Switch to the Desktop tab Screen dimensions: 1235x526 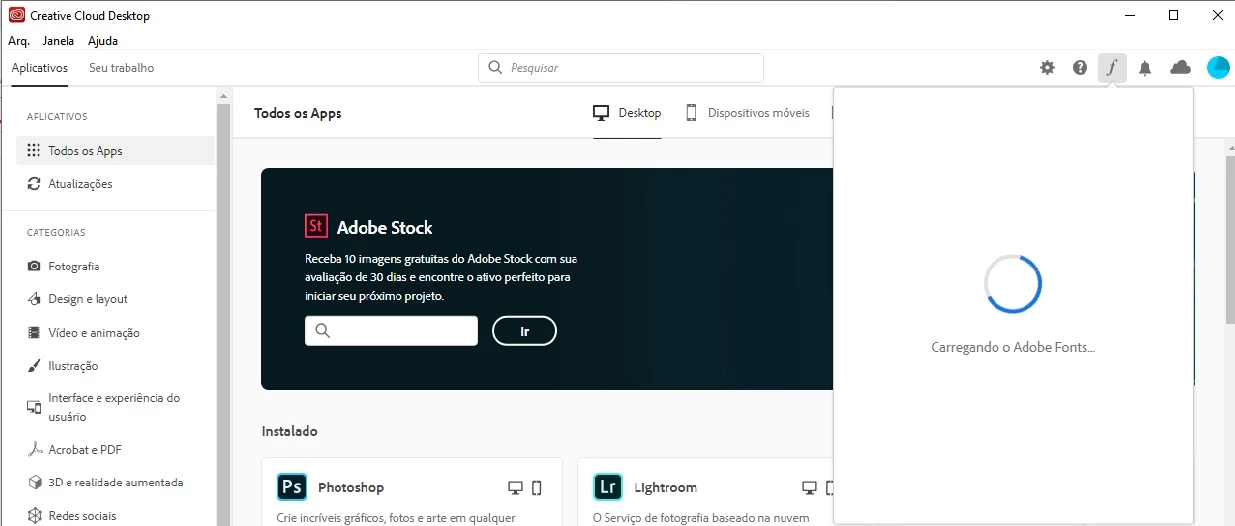(x=627, y=113)
